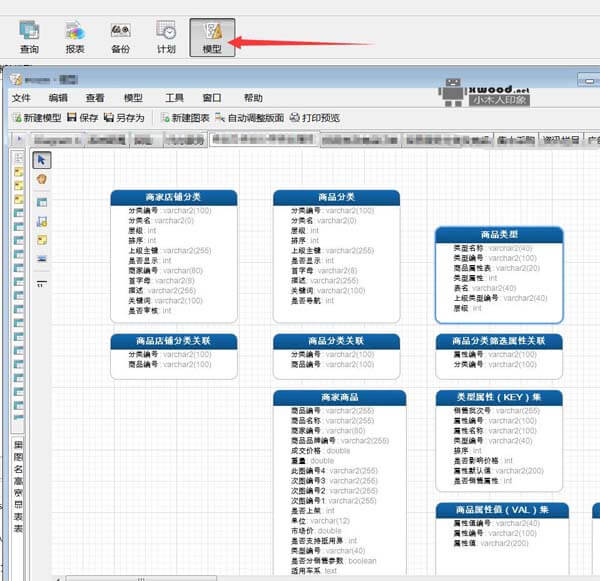Click the 是否审核 field in 商家店铺分类
The height and width of the screenshot is (581, 600).
pos(150,310)
